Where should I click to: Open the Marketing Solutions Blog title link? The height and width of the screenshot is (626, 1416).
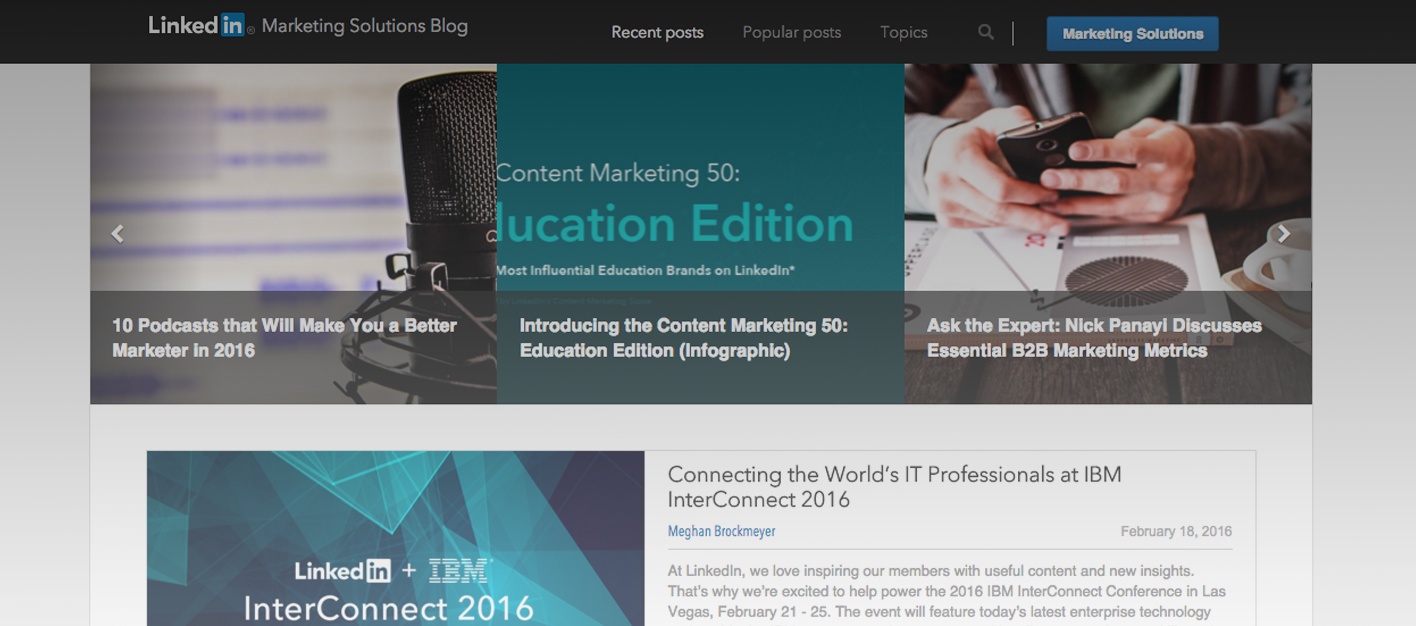pyautogui.click(x=364, y=26)
